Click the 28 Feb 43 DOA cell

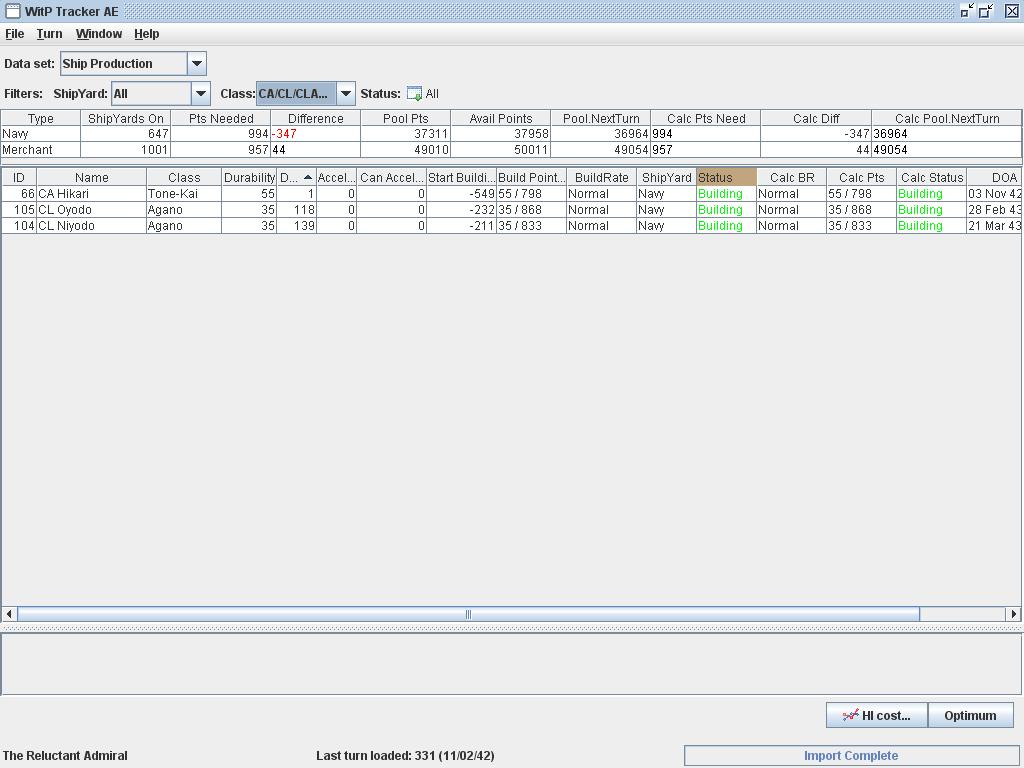coord(994,210)
